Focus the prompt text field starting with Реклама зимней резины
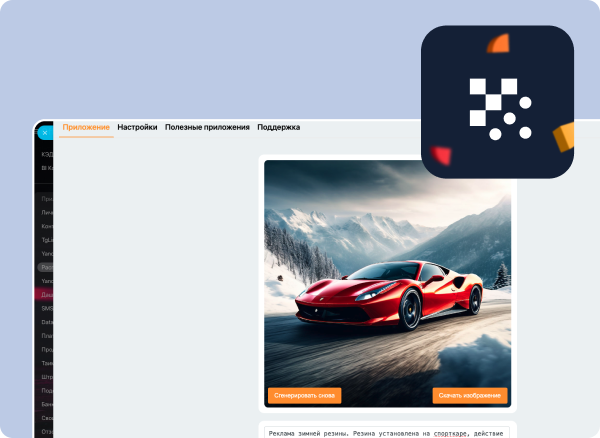 pos(387,432)
